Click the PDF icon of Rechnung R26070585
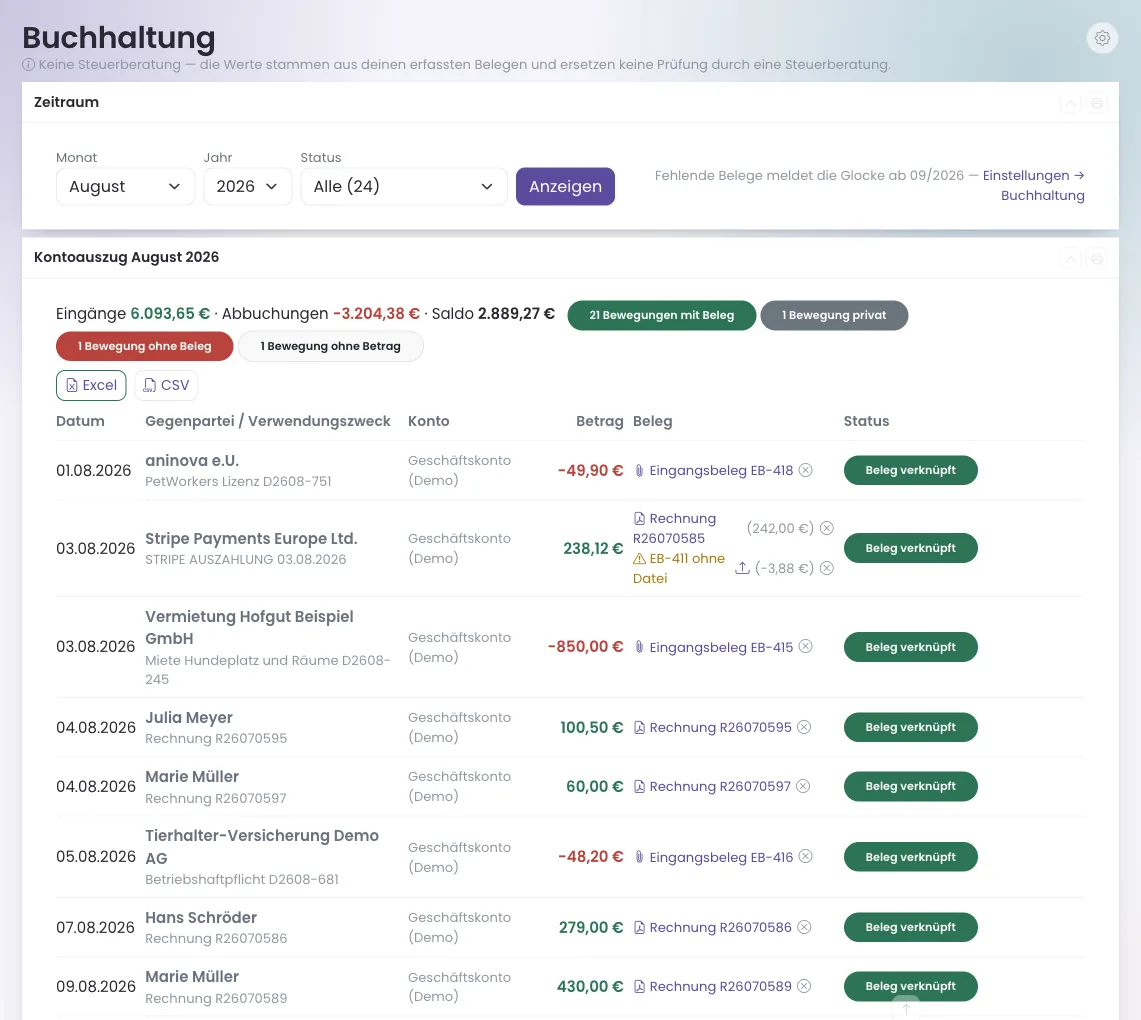The width and height of the screenshot is (1141, 1020). (639, 519)
